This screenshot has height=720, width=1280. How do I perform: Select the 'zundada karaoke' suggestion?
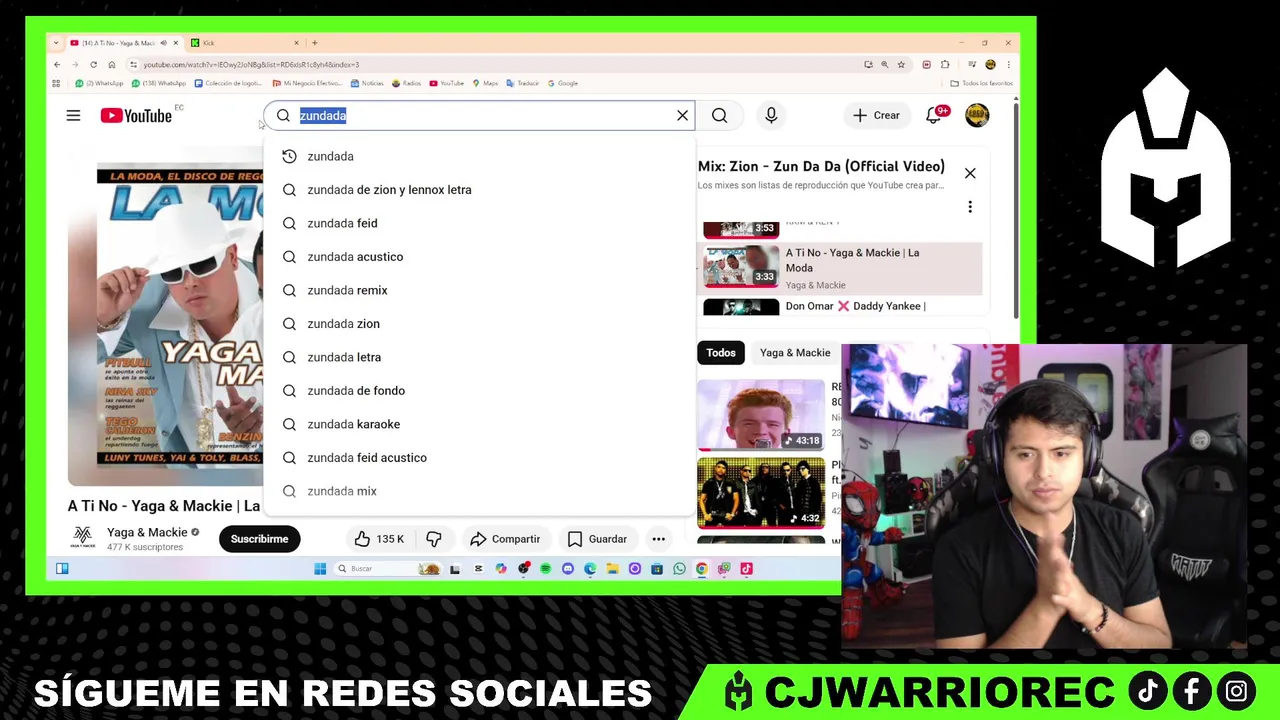pos(479,424)
